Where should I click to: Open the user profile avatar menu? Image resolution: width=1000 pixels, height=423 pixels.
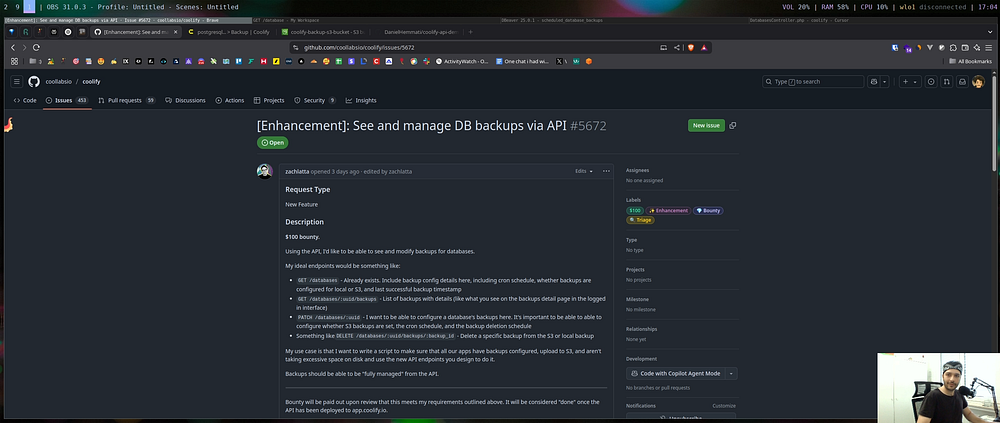[978, 82]
